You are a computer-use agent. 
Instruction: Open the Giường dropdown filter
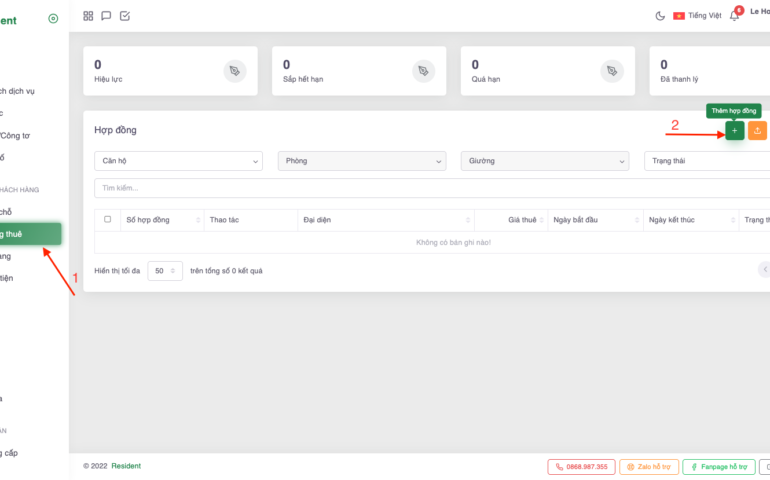545,161
